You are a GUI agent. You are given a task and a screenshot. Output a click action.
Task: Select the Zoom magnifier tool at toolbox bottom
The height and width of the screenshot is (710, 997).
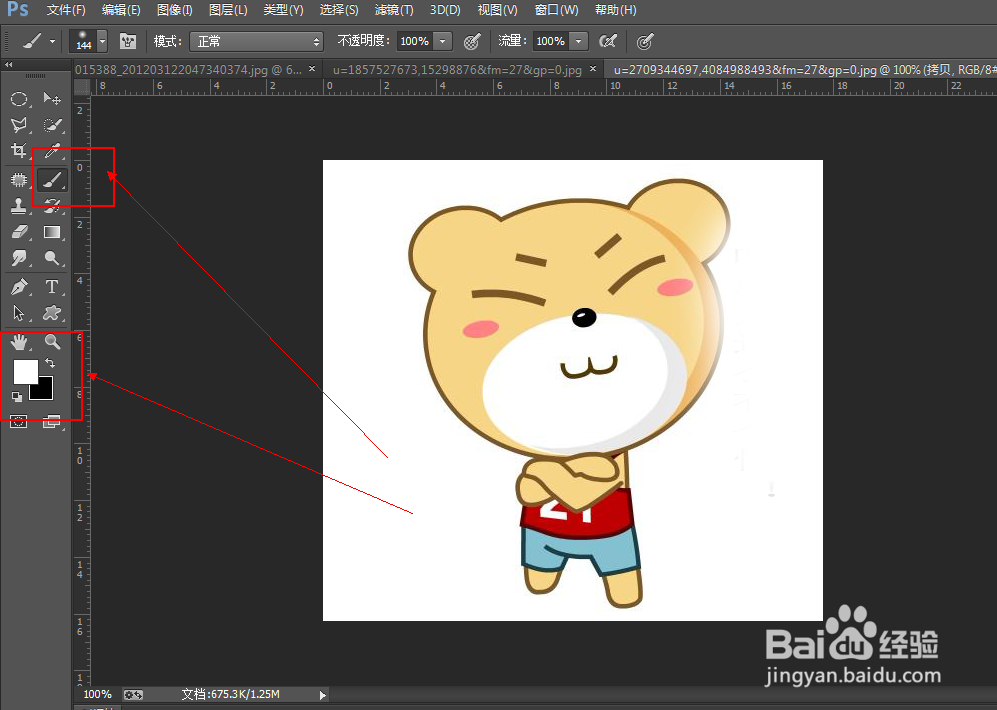click(52, 342)
